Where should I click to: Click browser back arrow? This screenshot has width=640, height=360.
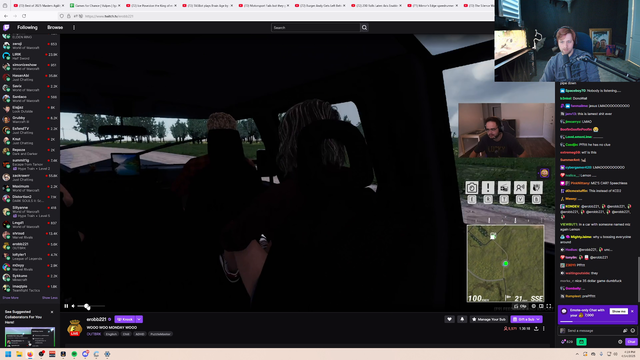(6, 16)
